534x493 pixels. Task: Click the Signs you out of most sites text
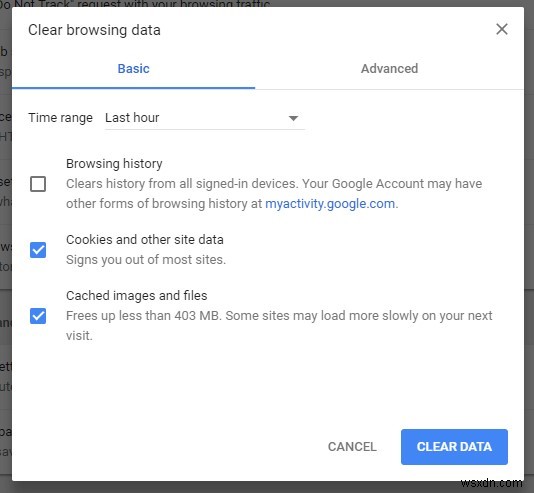tap(146, 260)
